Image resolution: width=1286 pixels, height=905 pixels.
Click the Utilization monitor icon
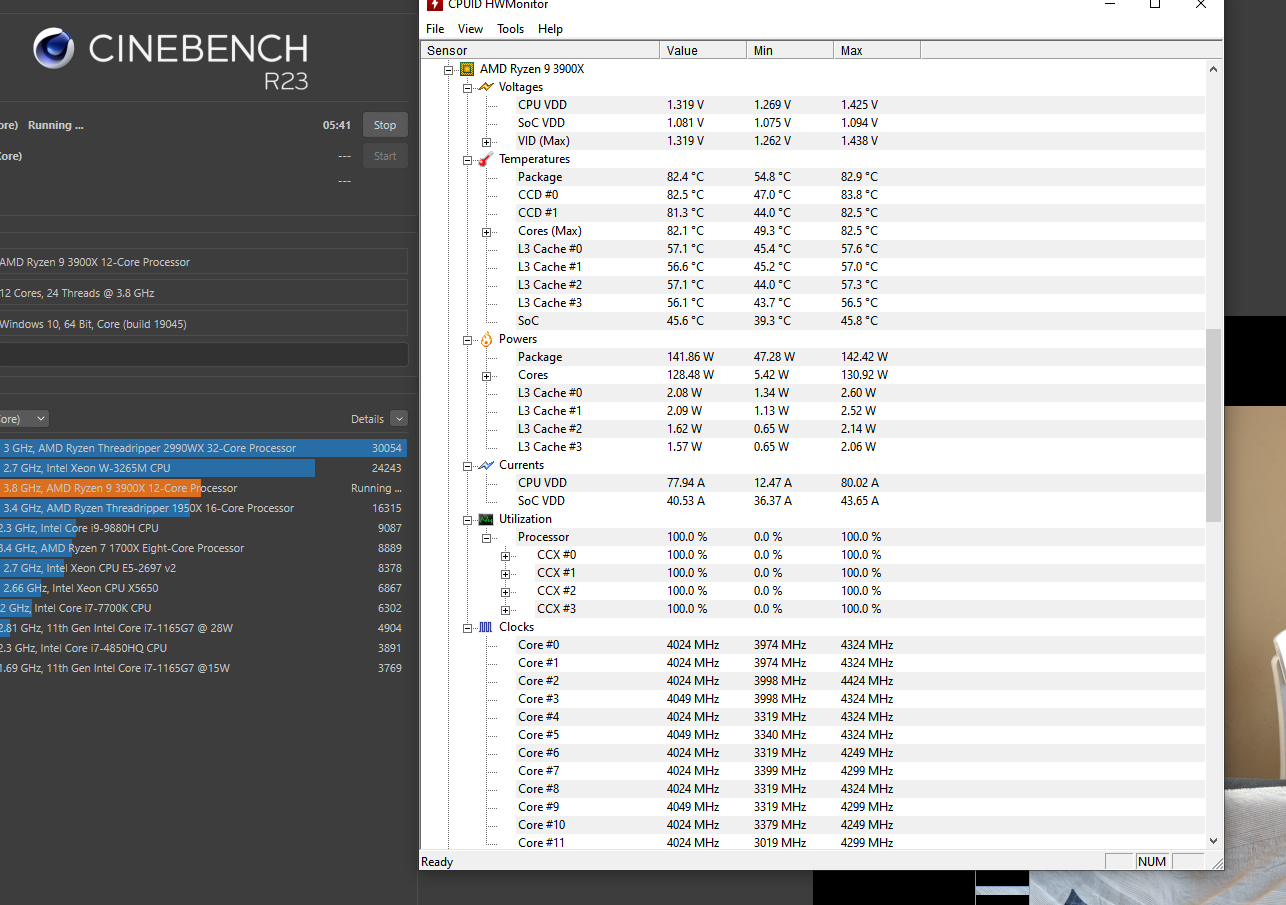[x=485, y=519]
